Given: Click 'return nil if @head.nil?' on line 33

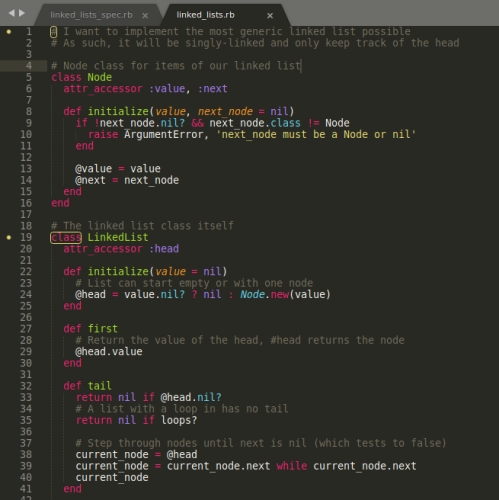Looking at the screenshot, I should [148, 397].
